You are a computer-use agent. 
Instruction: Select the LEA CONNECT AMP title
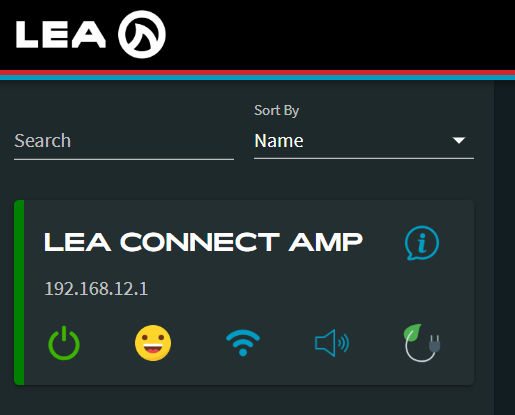pos(203,242)
